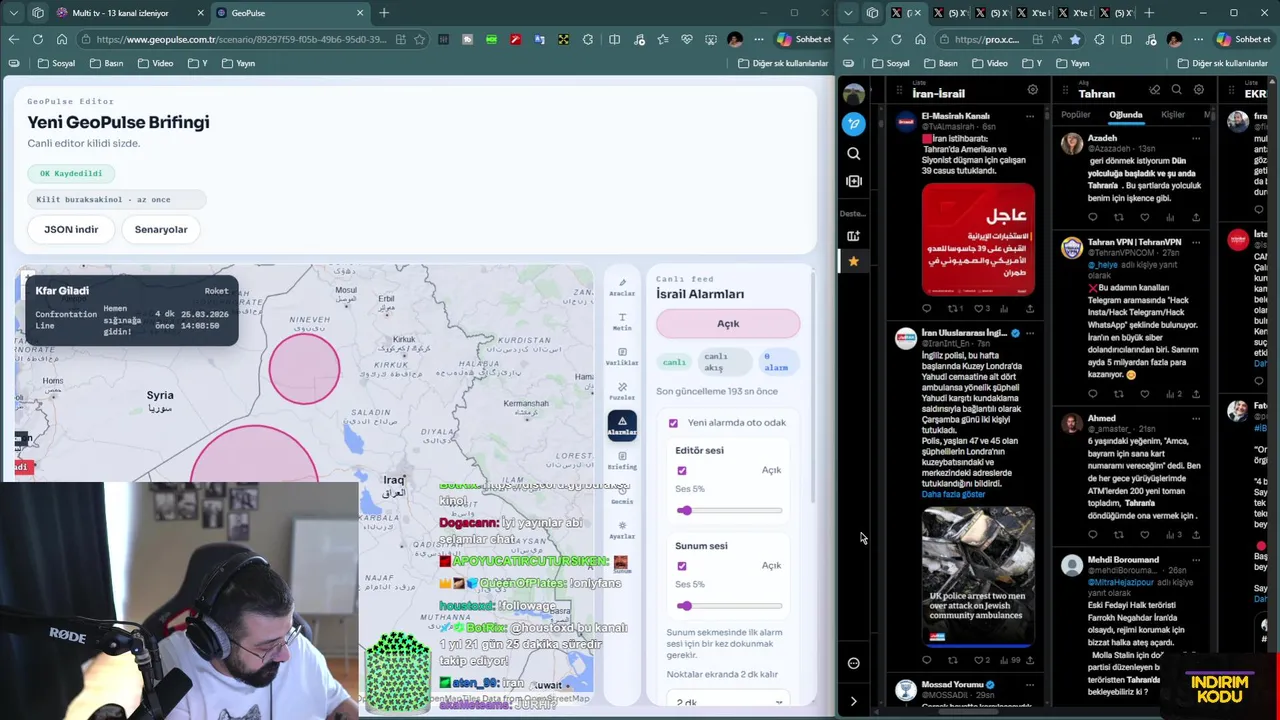
Task: Click the Senaryolar button
Action: tap(161, 229)
